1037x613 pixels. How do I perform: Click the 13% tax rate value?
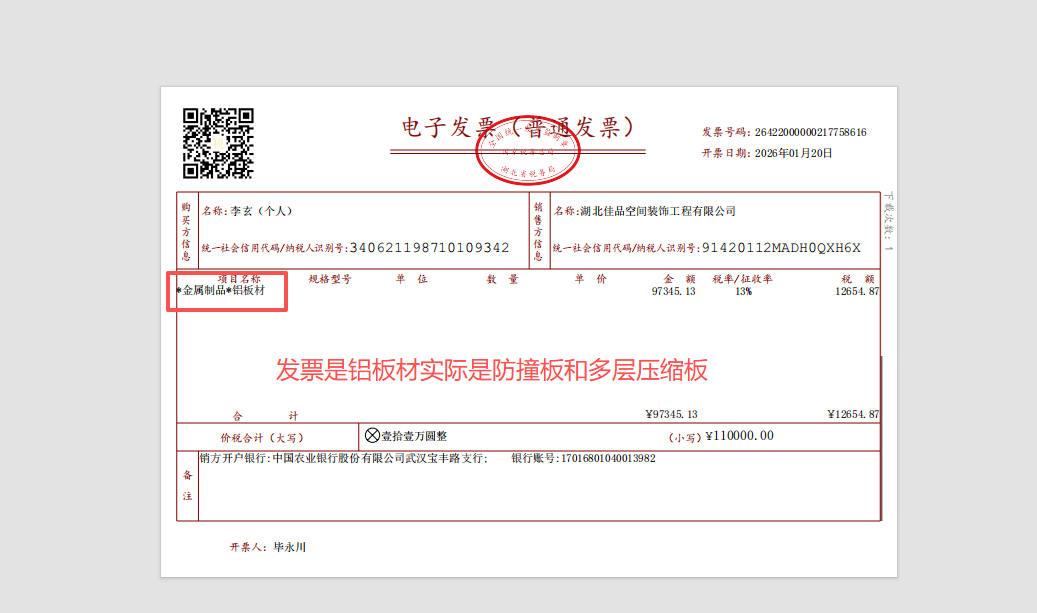pyautogui.click(x=743, y=291)
